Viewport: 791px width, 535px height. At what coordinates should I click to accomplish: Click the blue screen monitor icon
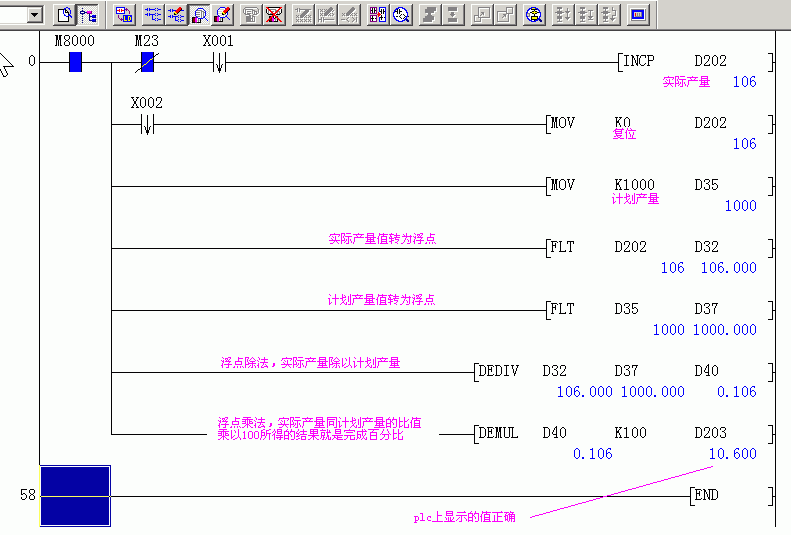click(638, 15)
